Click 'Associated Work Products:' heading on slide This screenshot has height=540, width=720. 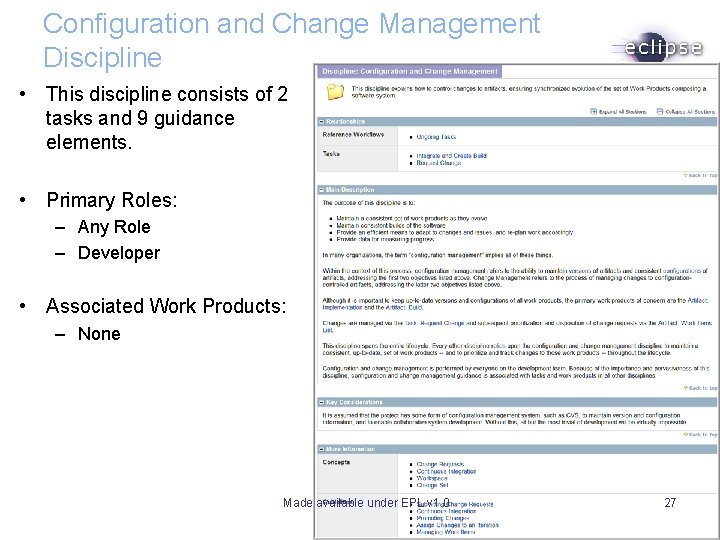(x=166, y=306)
